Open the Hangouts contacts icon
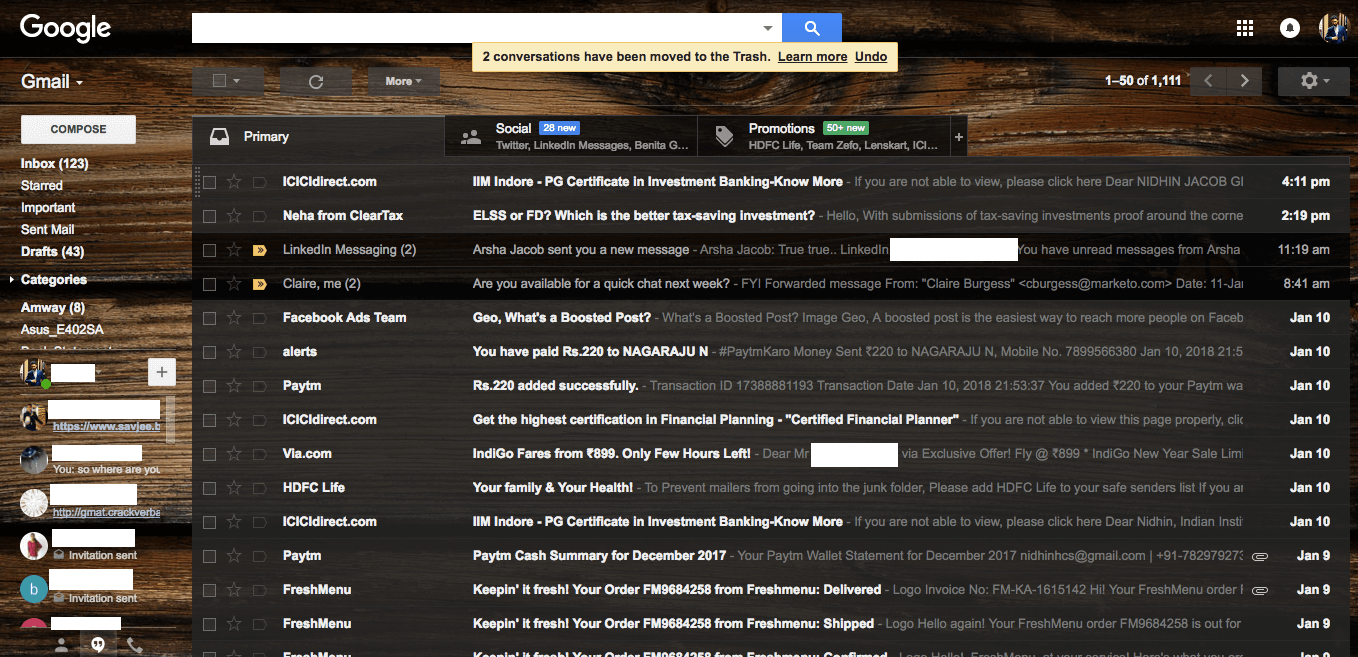This screenshot has height=657, width=1358. (x=61, y=645)
